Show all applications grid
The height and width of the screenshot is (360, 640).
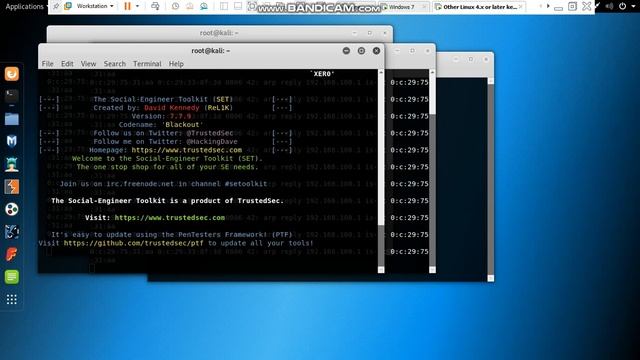coord(11,300)
